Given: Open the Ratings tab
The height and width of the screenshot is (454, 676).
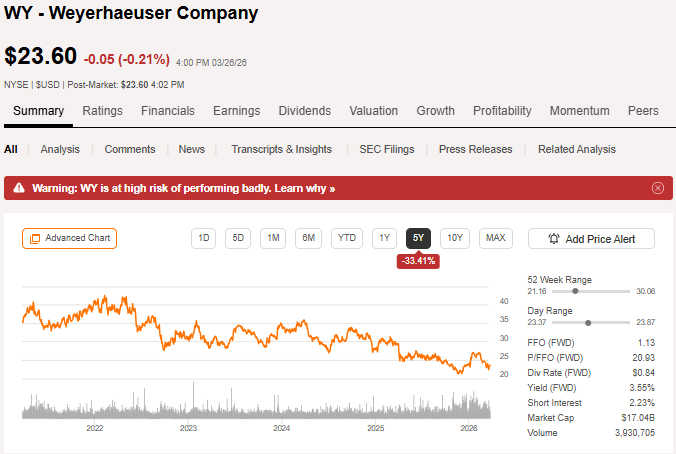Looking at the screenshot, I should (x=102, y=111).
